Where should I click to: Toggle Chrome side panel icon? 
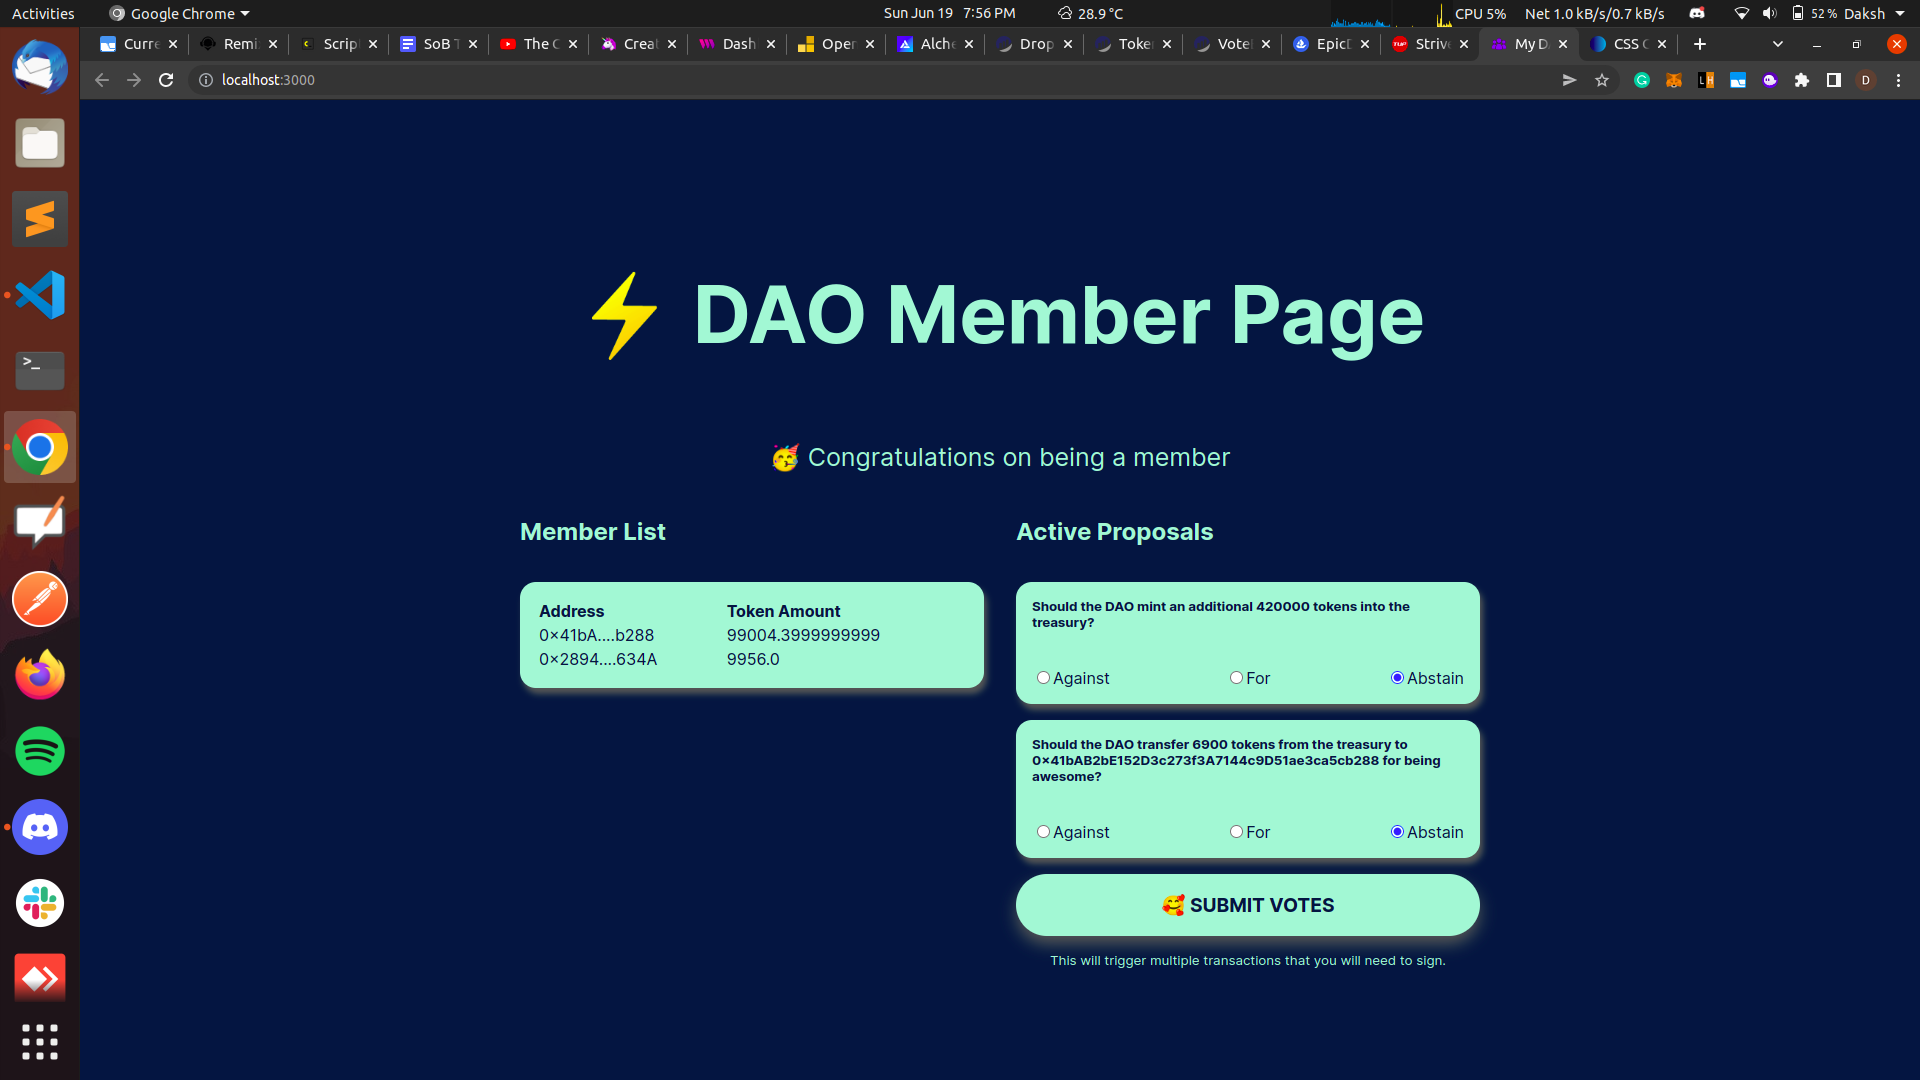click(1834, 80)
